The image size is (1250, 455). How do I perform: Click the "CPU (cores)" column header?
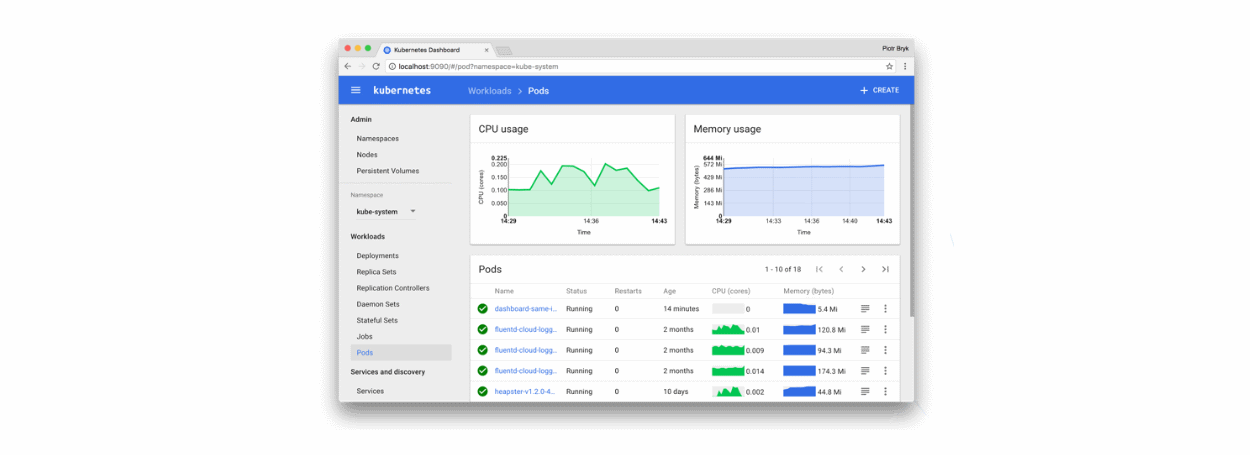(x=732, y=291)
